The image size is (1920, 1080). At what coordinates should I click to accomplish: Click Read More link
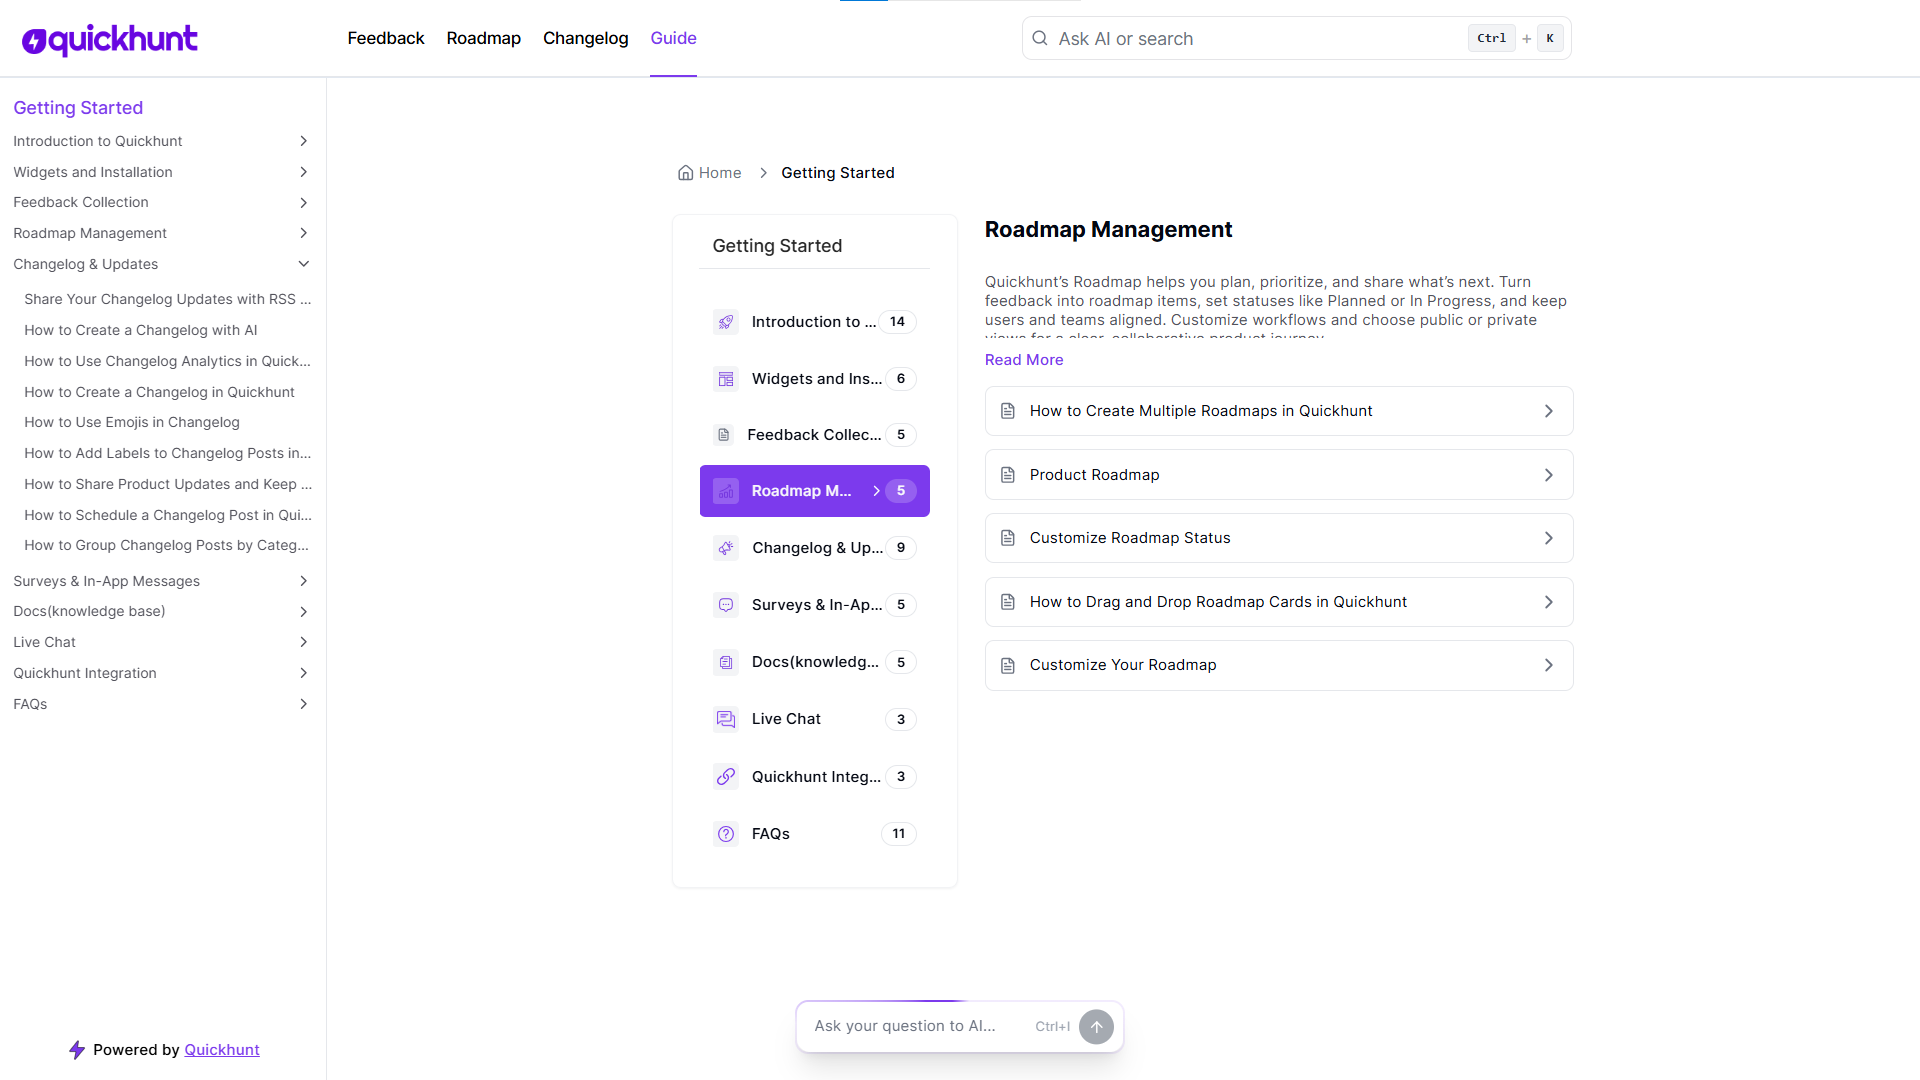pos(1024,360)
